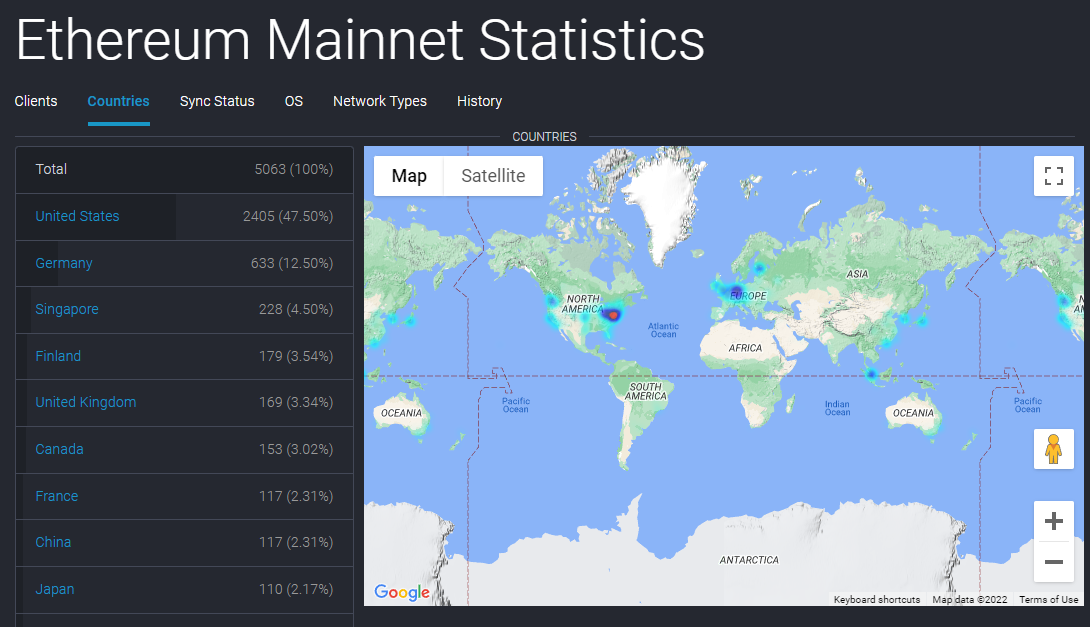Click the 169 (3.34%) United Kingdom value

[x=296, y=402]
